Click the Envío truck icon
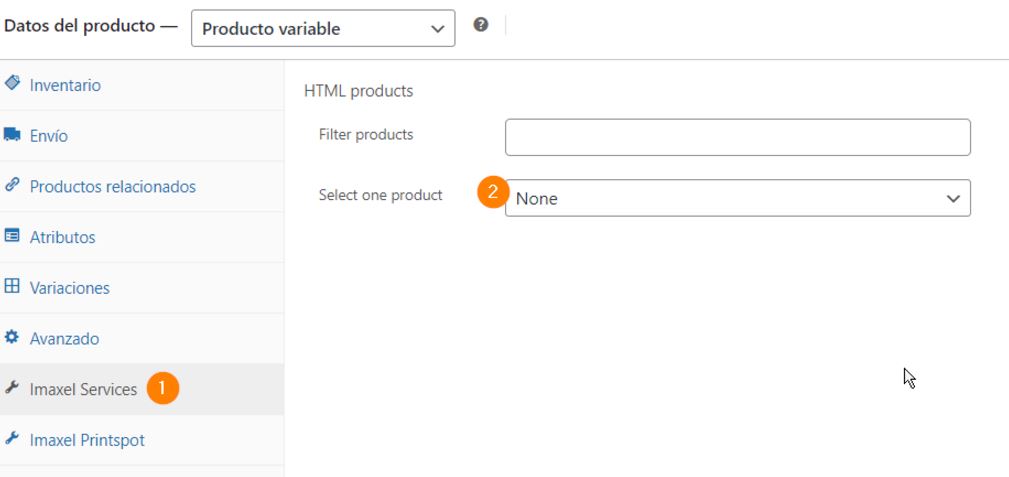Image resolution: width=1009 pixels, height=477 pixels. 12,135
